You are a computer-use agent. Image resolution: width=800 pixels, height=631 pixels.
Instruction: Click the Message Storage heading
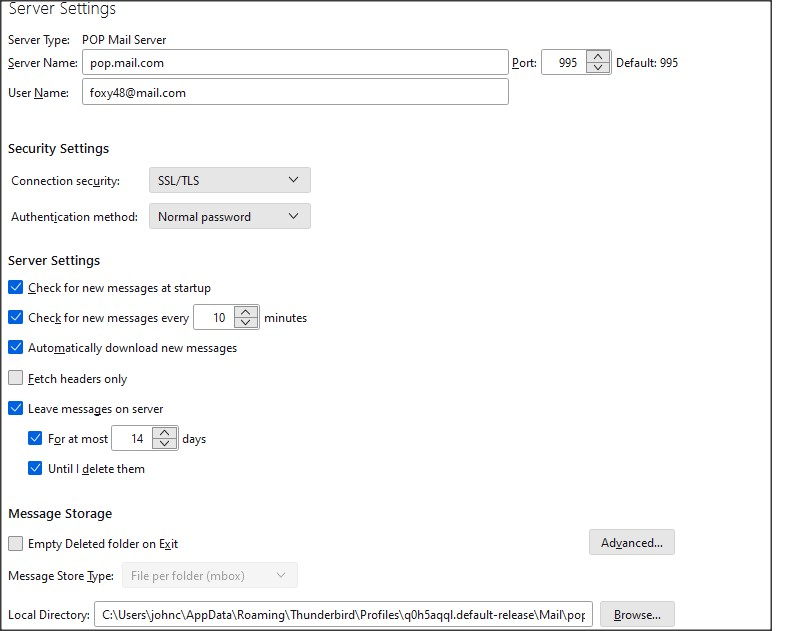point(60,513)
